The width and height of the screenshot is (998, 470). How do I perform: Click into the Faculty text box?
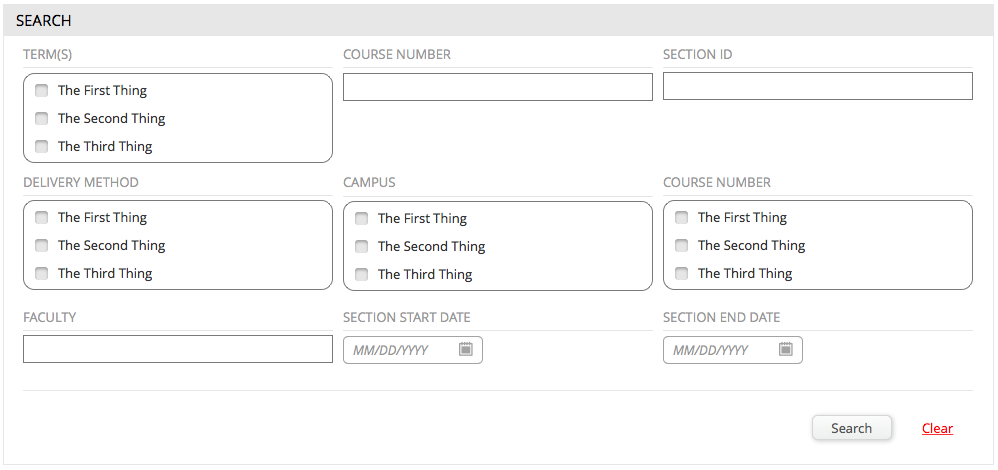(178, 349)
